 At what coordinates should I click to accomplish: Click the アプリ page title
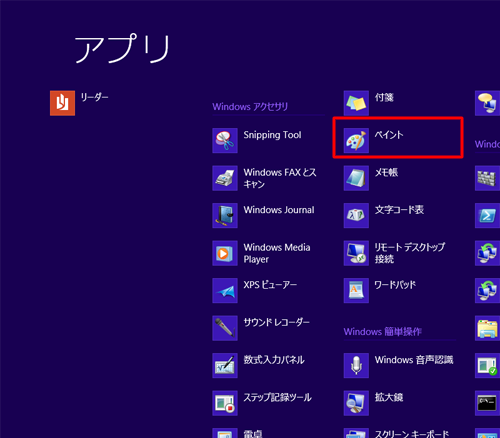pyautogui.click(x=122, y=49)
